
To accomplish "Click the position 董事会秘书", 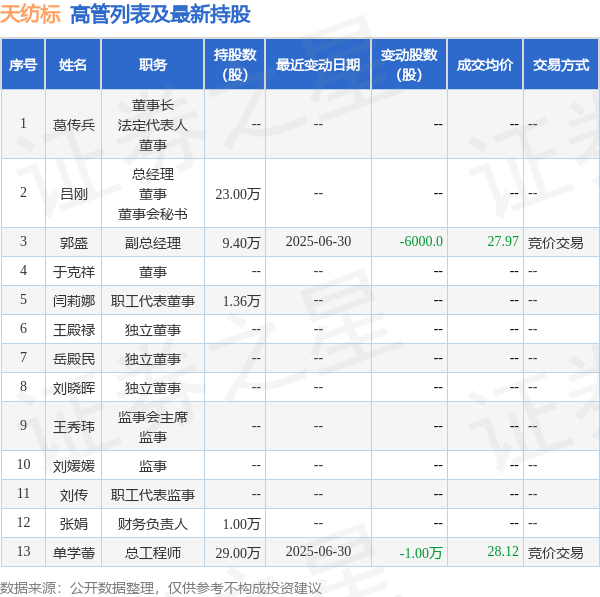I will point(153,214).
